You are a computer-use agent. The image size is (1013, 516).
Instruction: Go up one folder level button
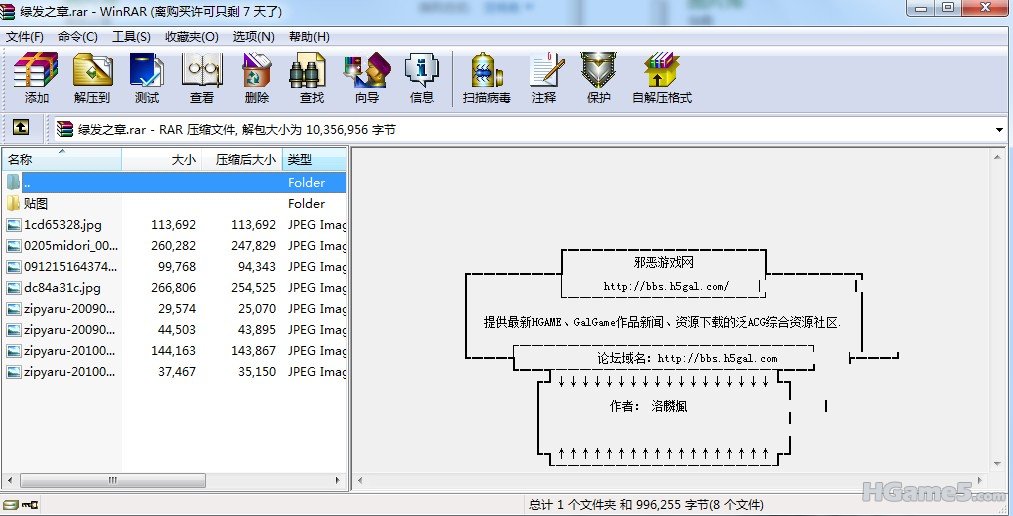(21, 127)
